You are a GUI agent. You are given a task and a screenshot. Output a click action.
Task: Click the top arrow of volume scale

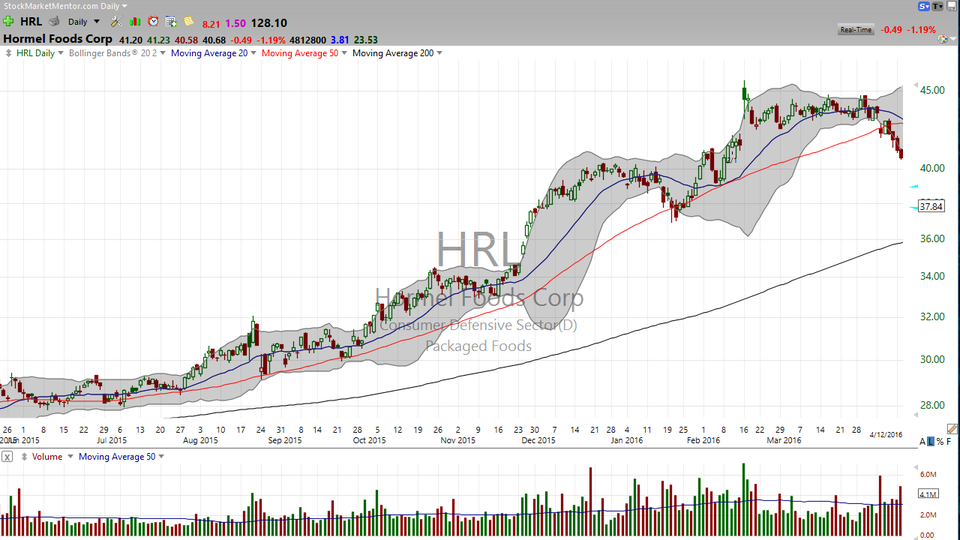pos(916,465)
